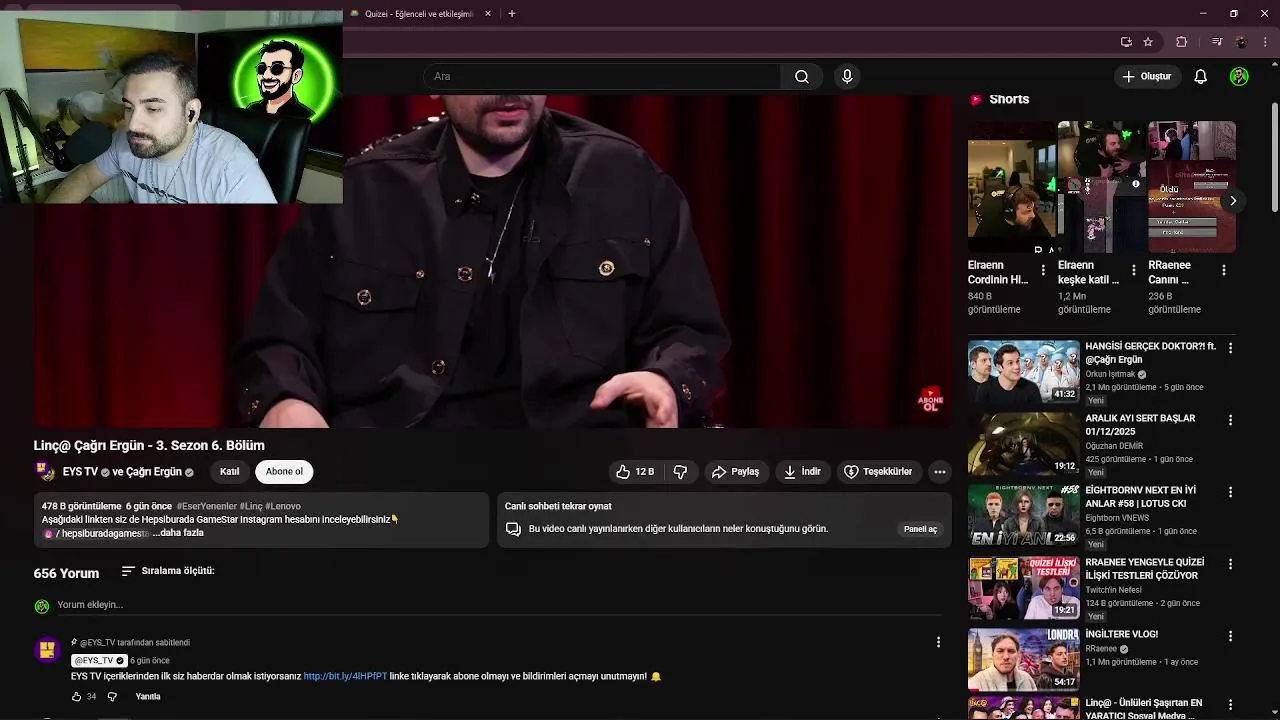Open ARALIK AYI SERT BAŞLAR thumbnail
Screen dimensions: 1280x720
[x=1023, y=444]
